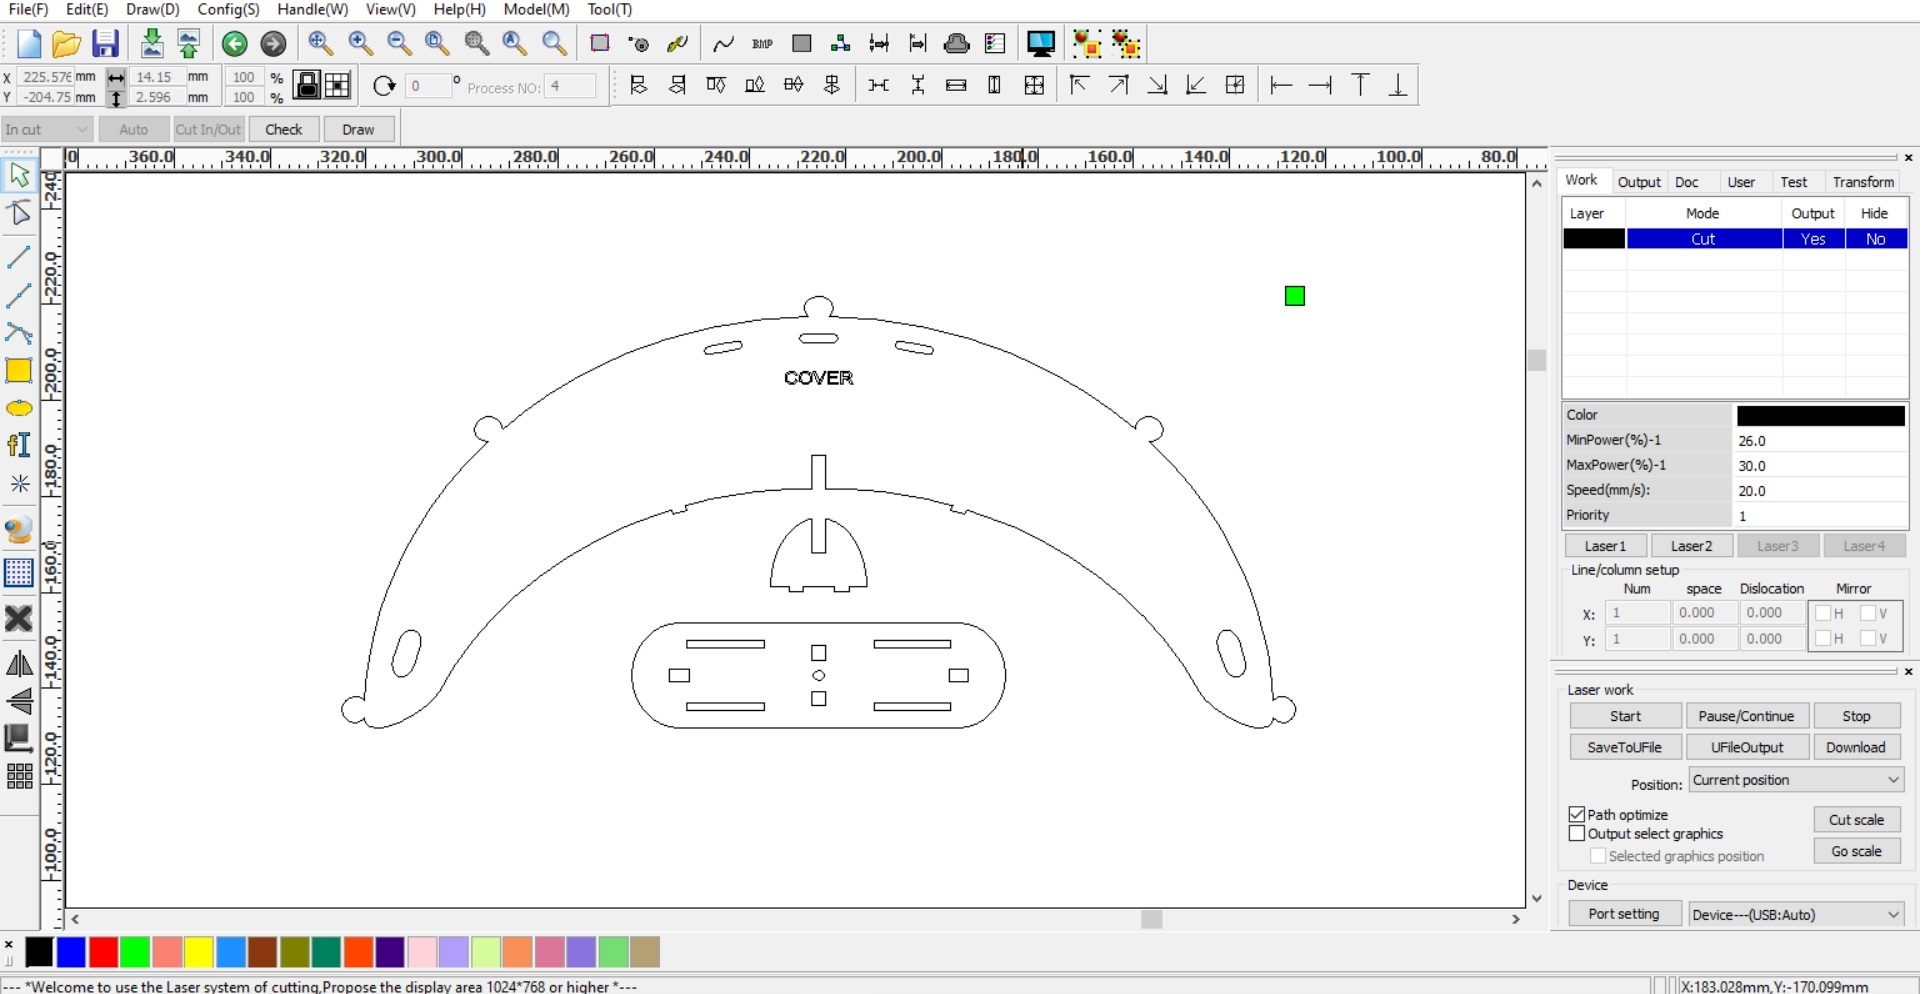This screenshot has height=994, width=1923.
Task: Pick the red swatch in the bottom palette
Action: 103,953
